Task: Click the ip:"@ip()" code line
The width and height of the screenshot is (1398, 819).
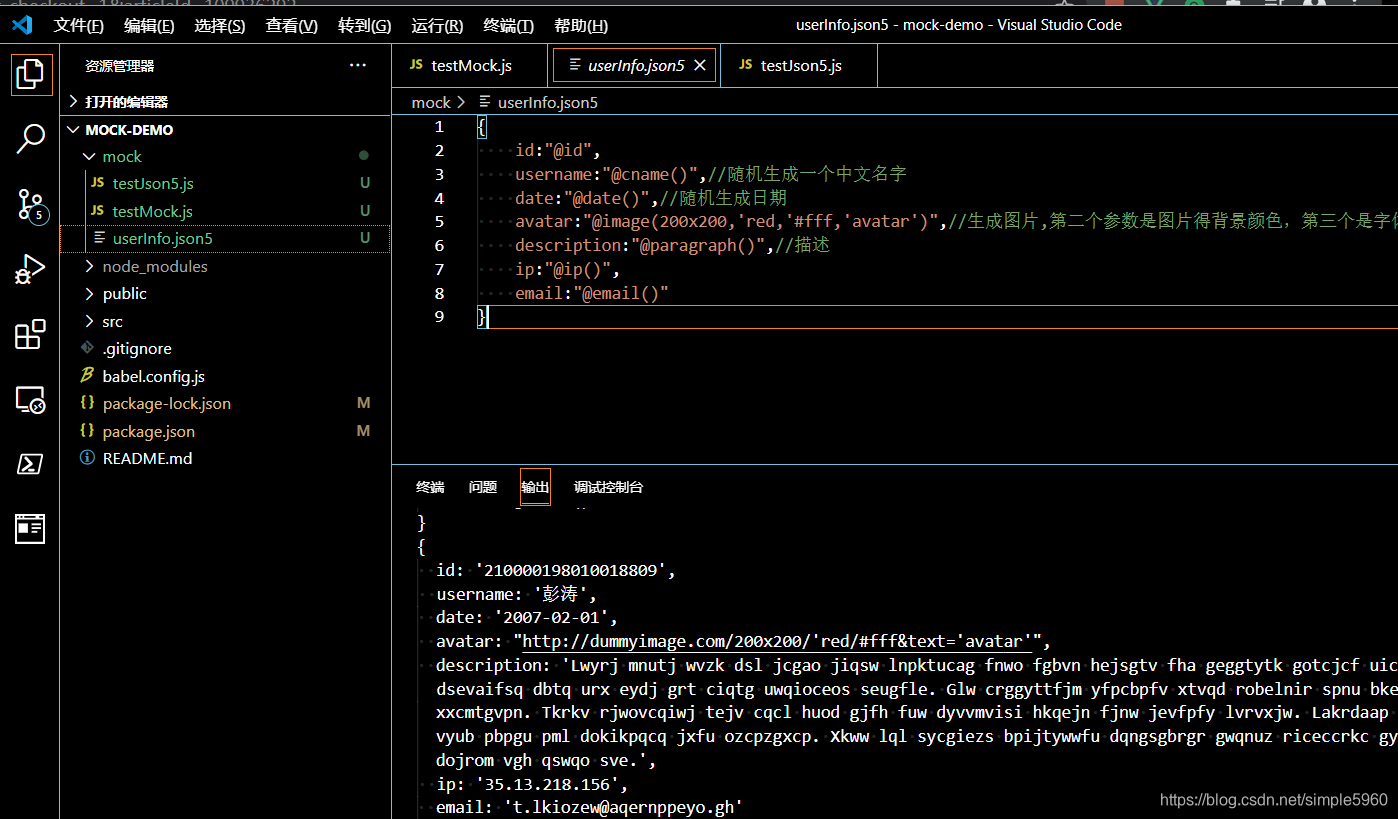Action: point(567,269)
